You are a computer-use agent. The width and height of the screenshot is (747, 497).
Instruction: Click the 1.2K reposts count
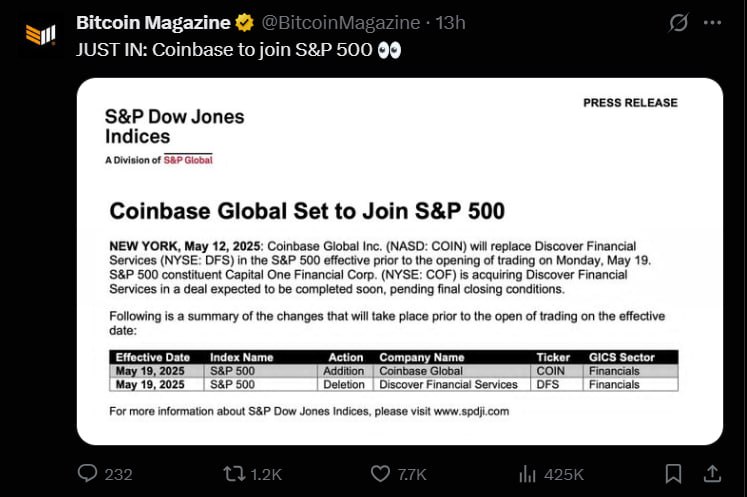click(x=266, y=475)
